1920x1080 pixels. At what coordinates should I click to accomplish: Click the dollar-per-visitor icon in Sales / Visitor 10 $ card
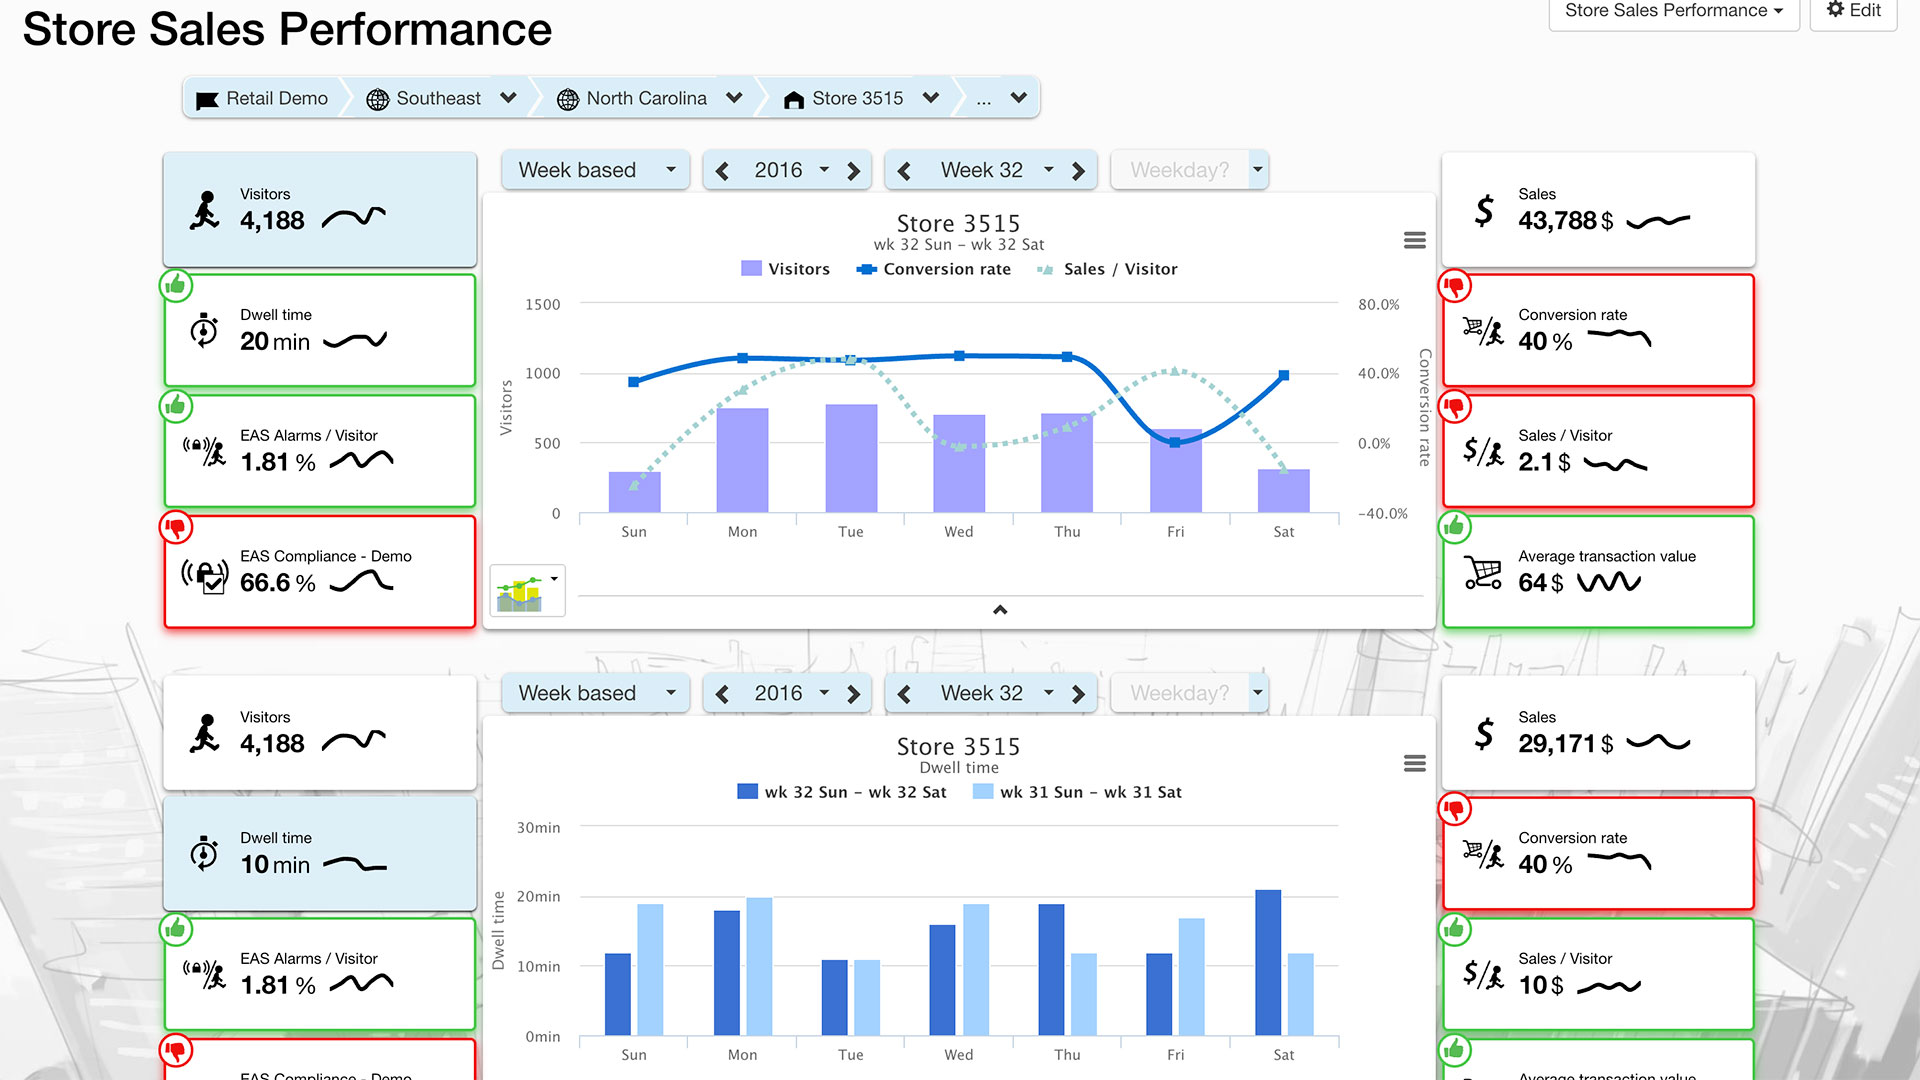(x=1483, y=974)
